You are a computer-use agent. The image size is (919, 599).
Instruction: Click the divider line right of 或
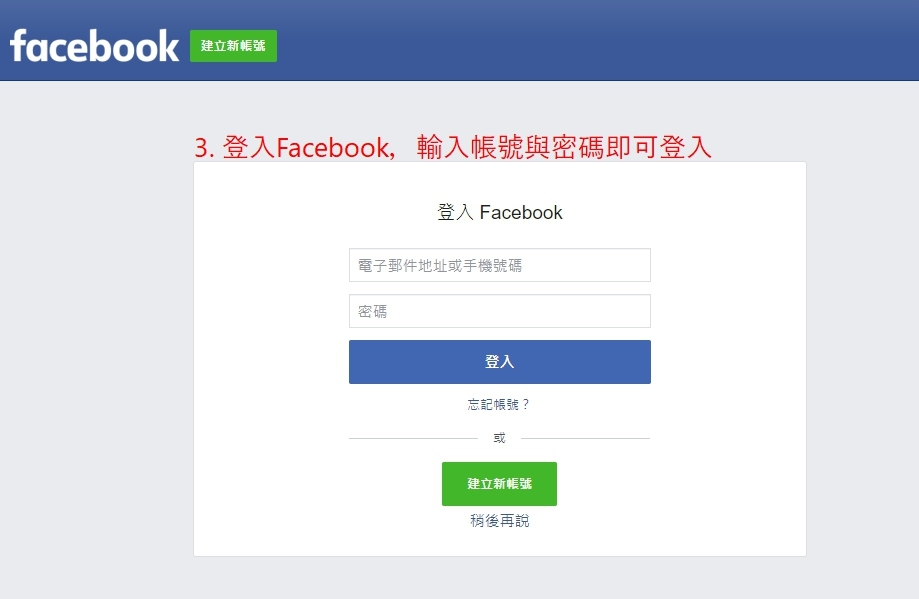coord(585,438)
